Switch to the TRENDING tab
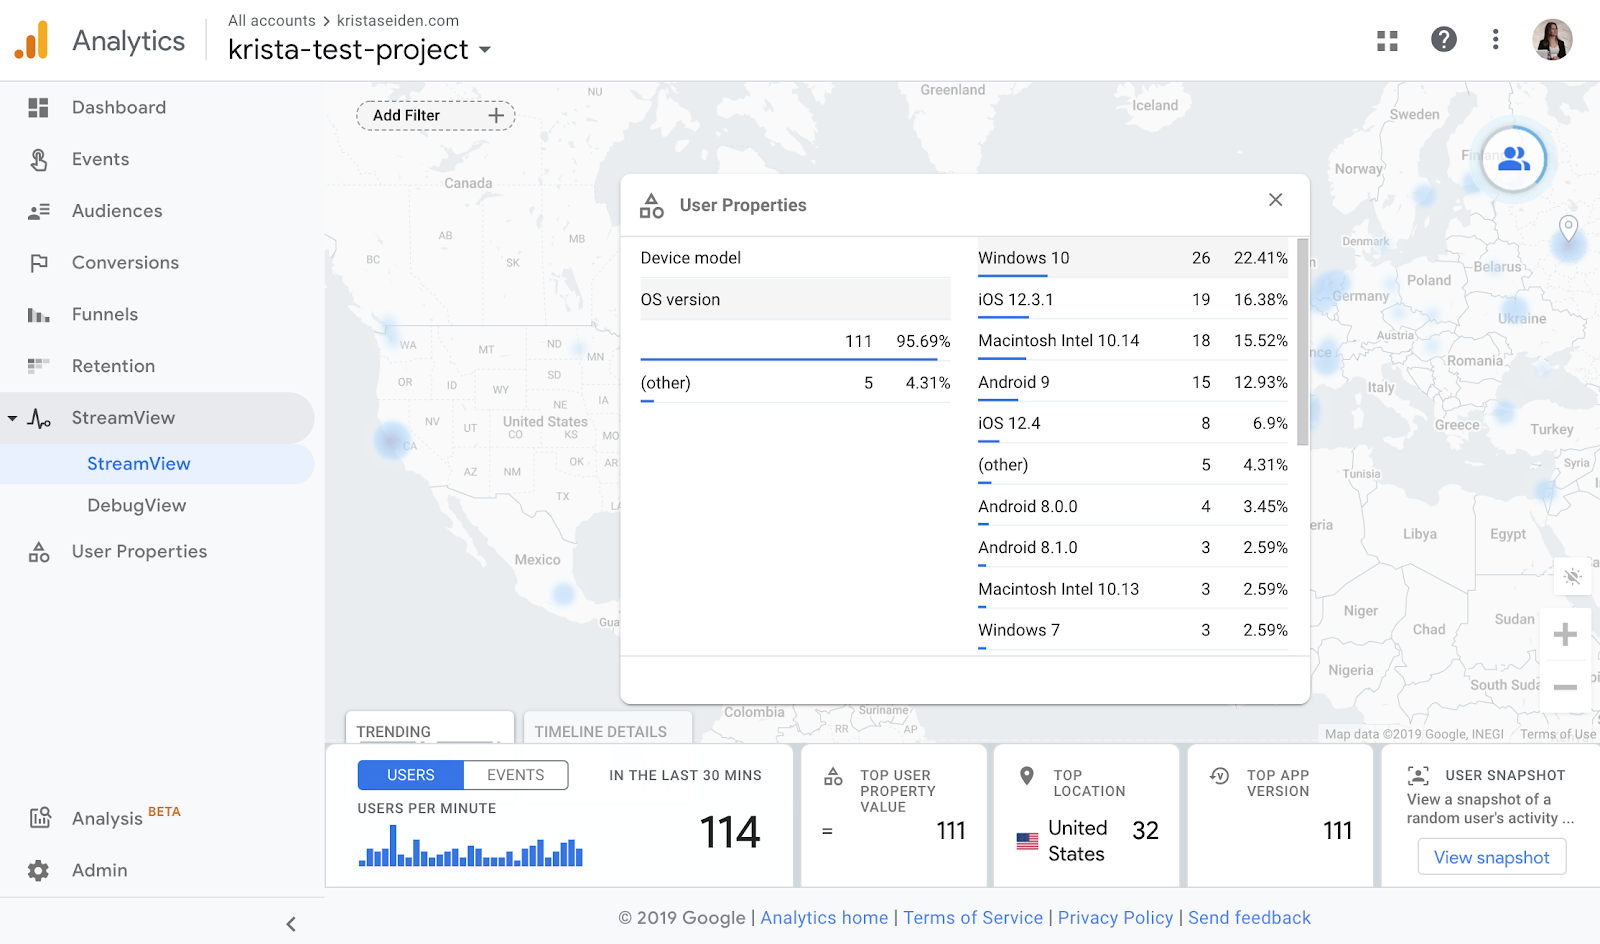This screenshot has height=944, width=1600. 430,729
